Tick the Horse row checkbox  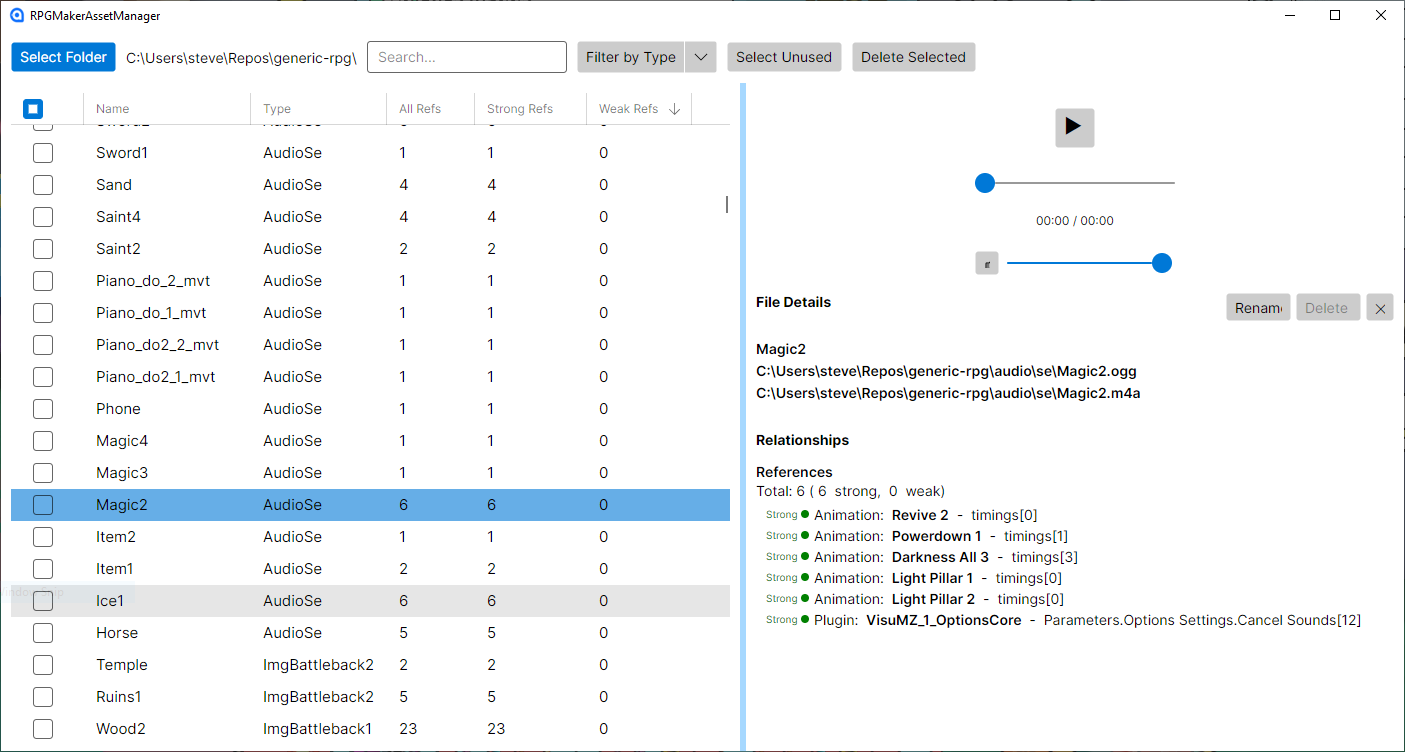point(43,633)
